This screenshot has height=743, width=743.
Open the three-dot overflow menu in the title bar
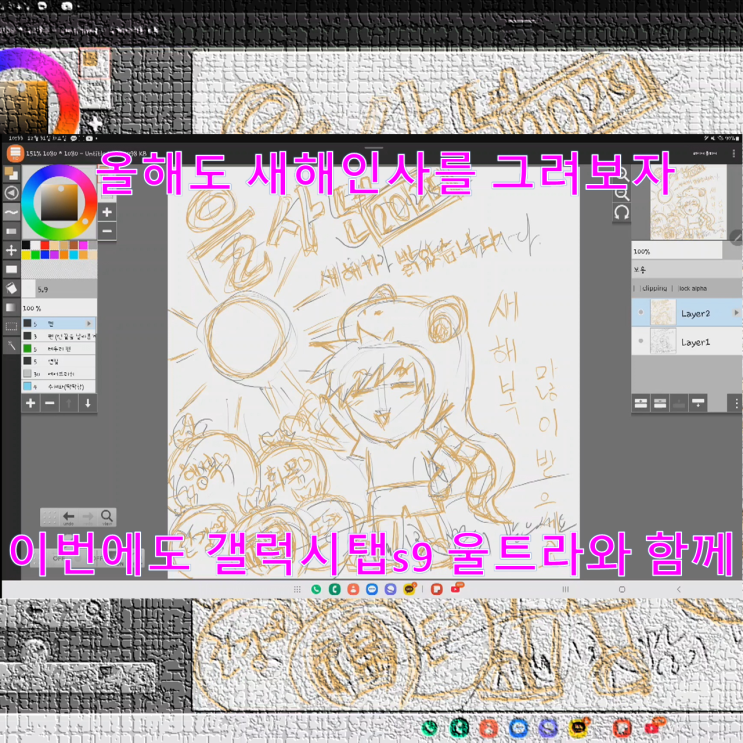tap(734, 154)
